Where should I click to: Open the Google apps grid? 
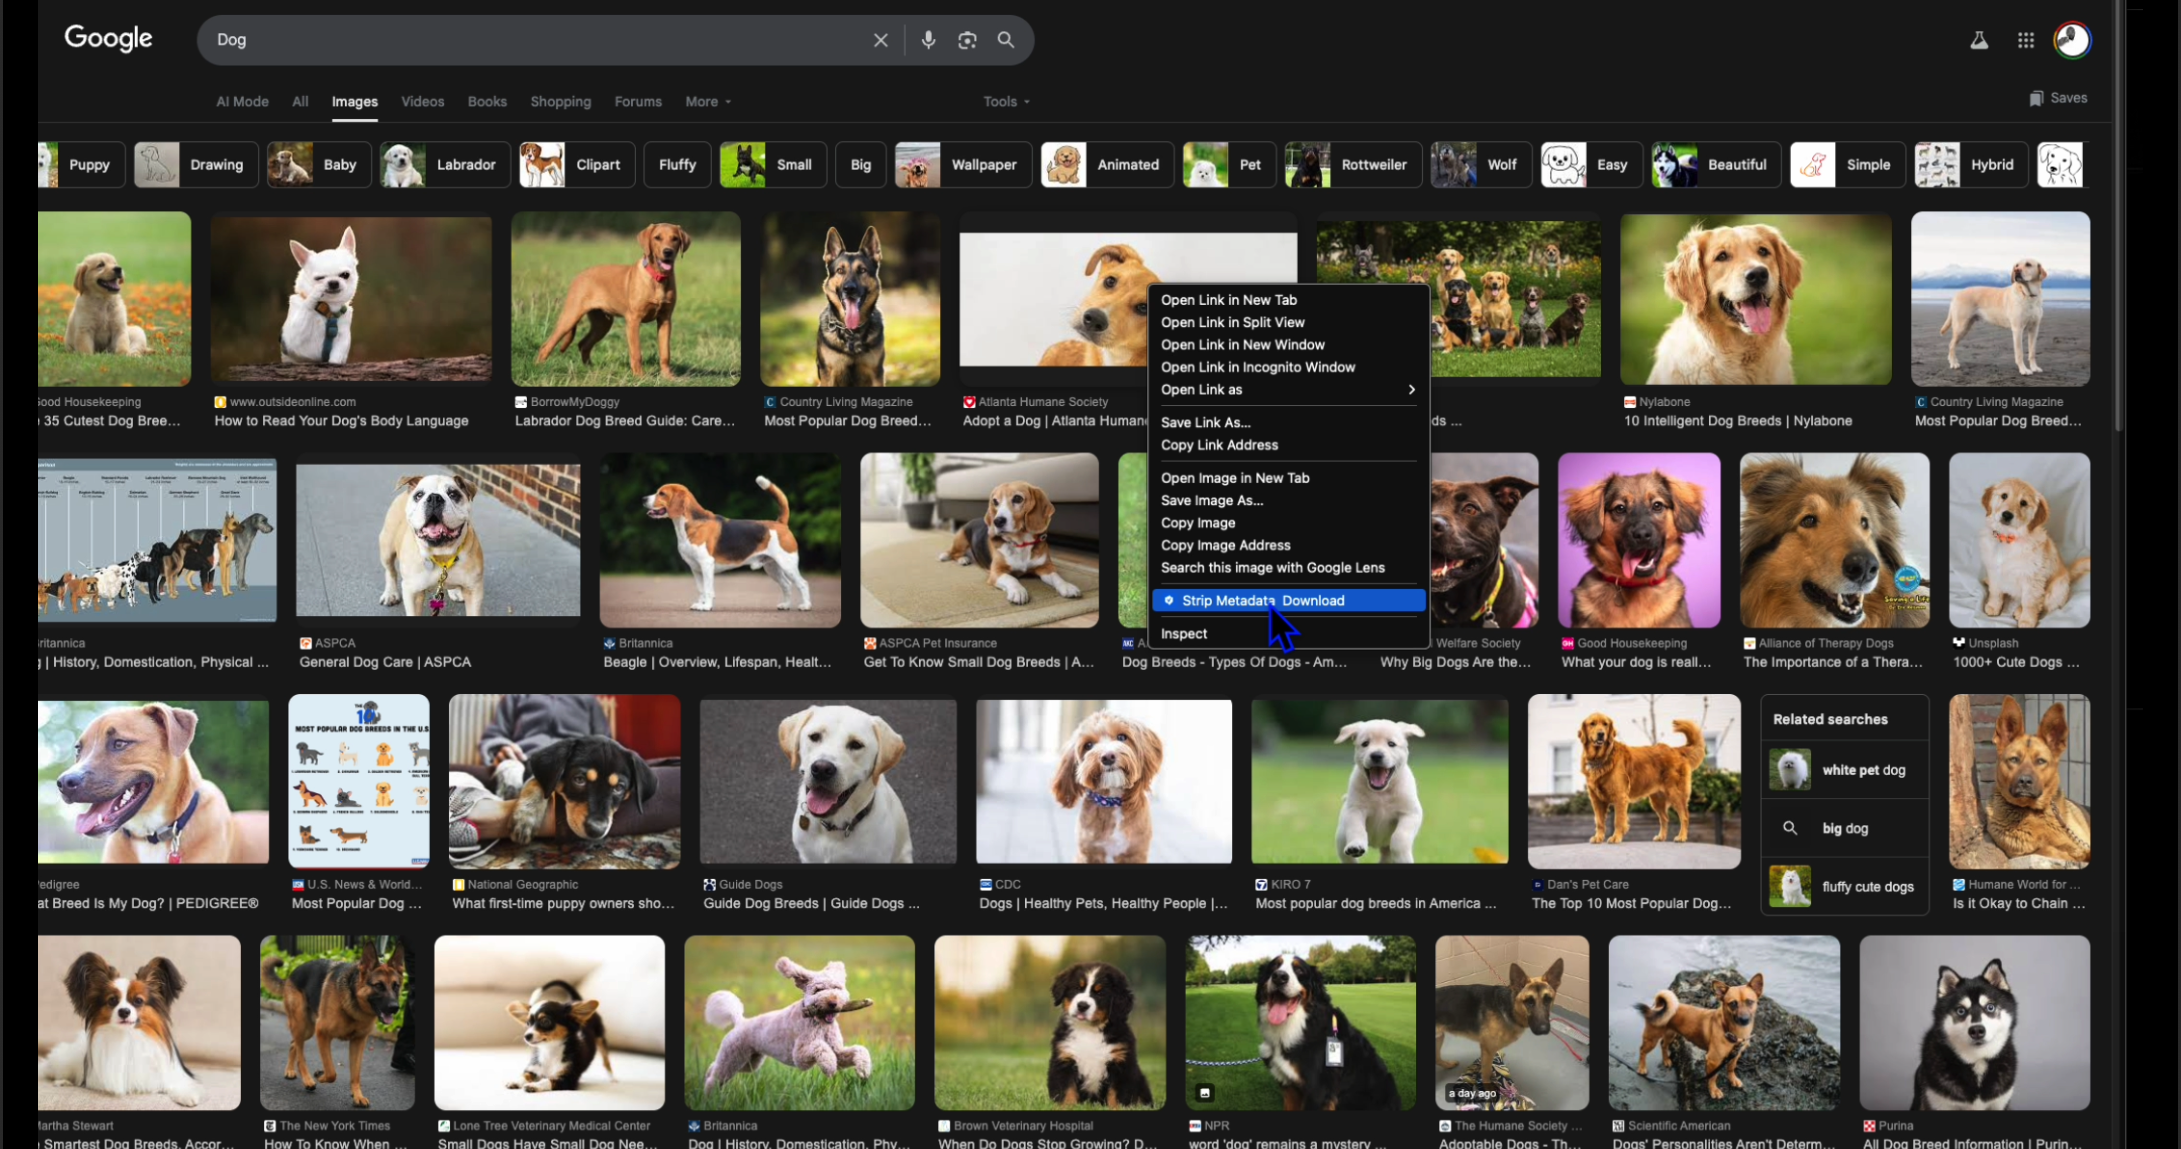coord(2026,40)
